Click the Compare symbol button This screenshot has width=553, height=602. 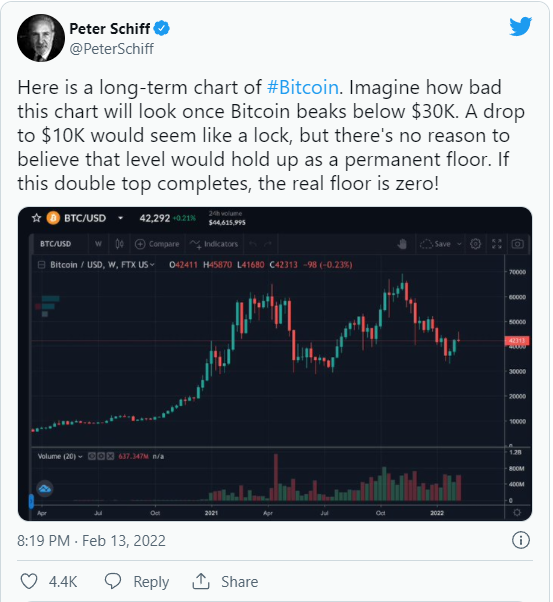coord(157,244)
